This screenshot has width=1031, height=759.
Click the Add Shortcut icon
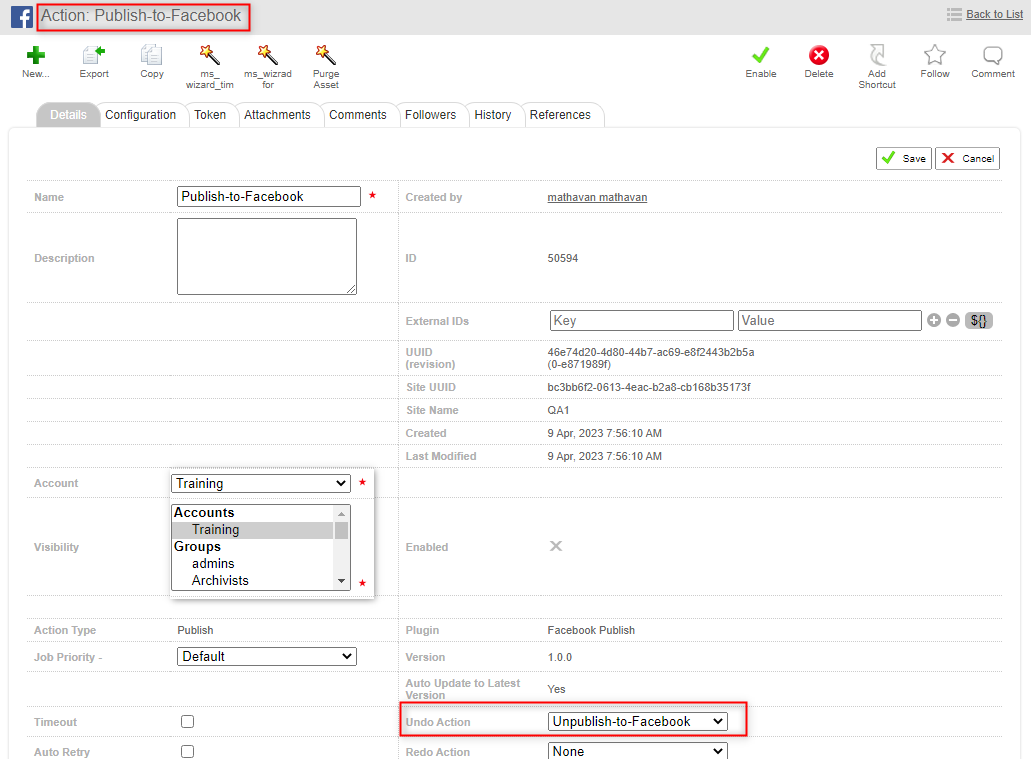coord(876,55)
